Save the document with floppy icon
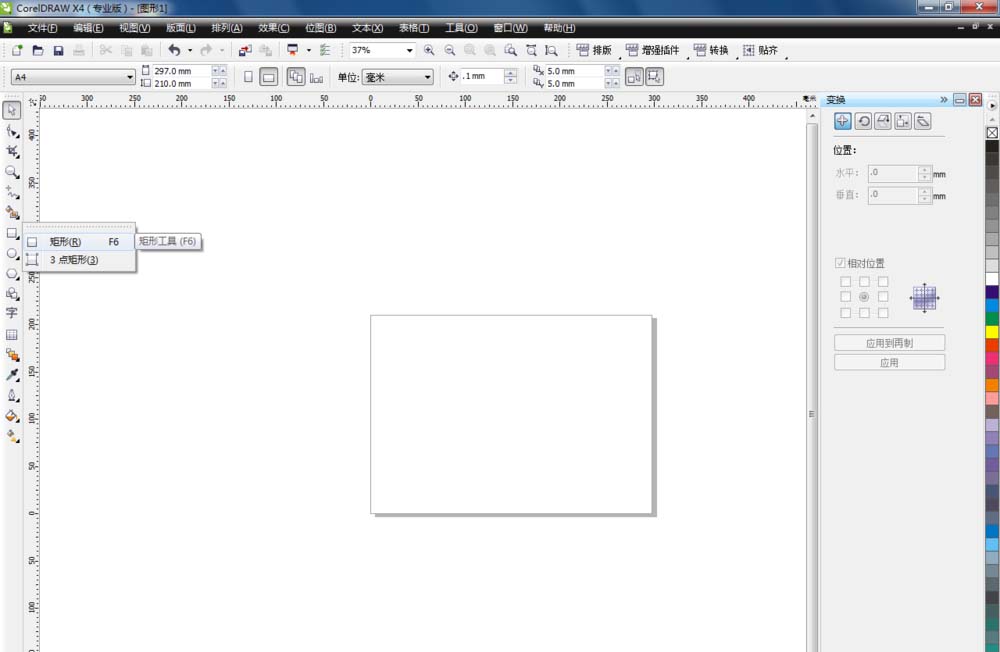 click(x=58, y=50)
